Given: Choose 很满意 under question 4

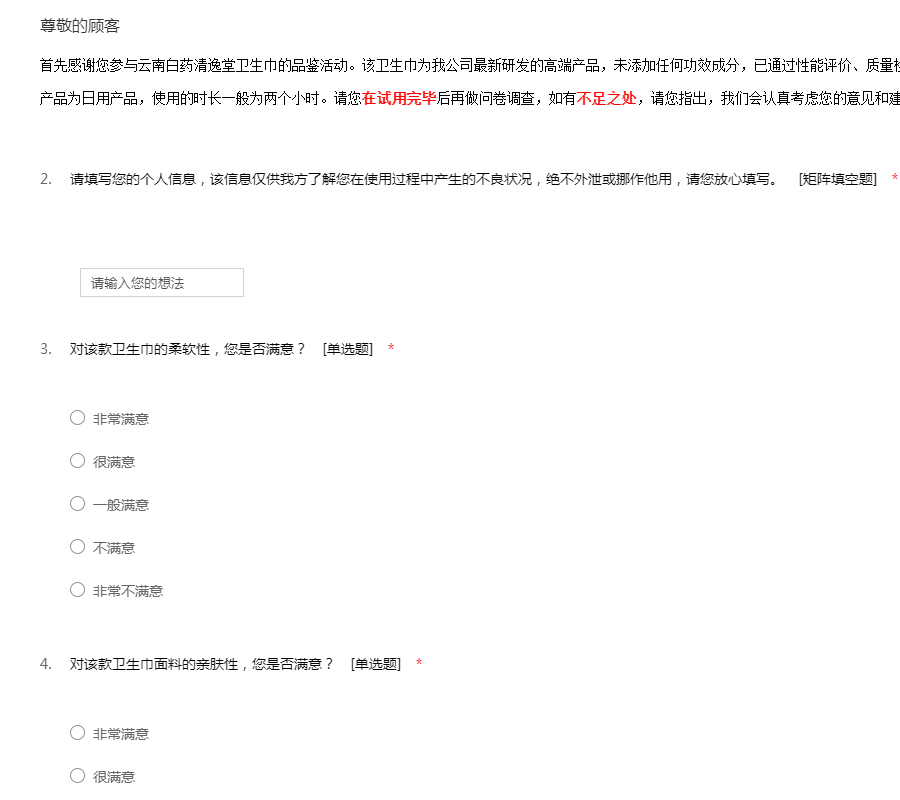Looking at the screenshot, I should point(78,776).
